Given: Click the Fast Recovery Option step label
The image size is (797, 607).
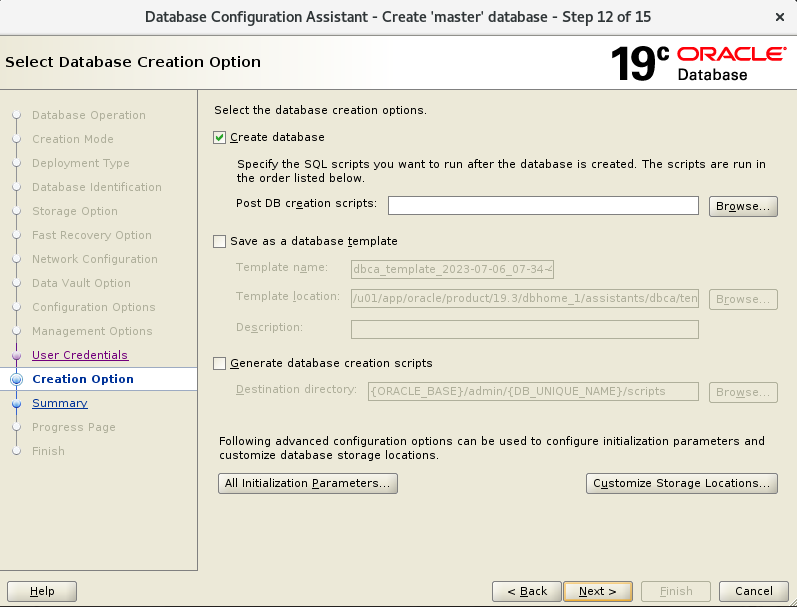Looking at the screenshot, I should (x=91, y=235).
